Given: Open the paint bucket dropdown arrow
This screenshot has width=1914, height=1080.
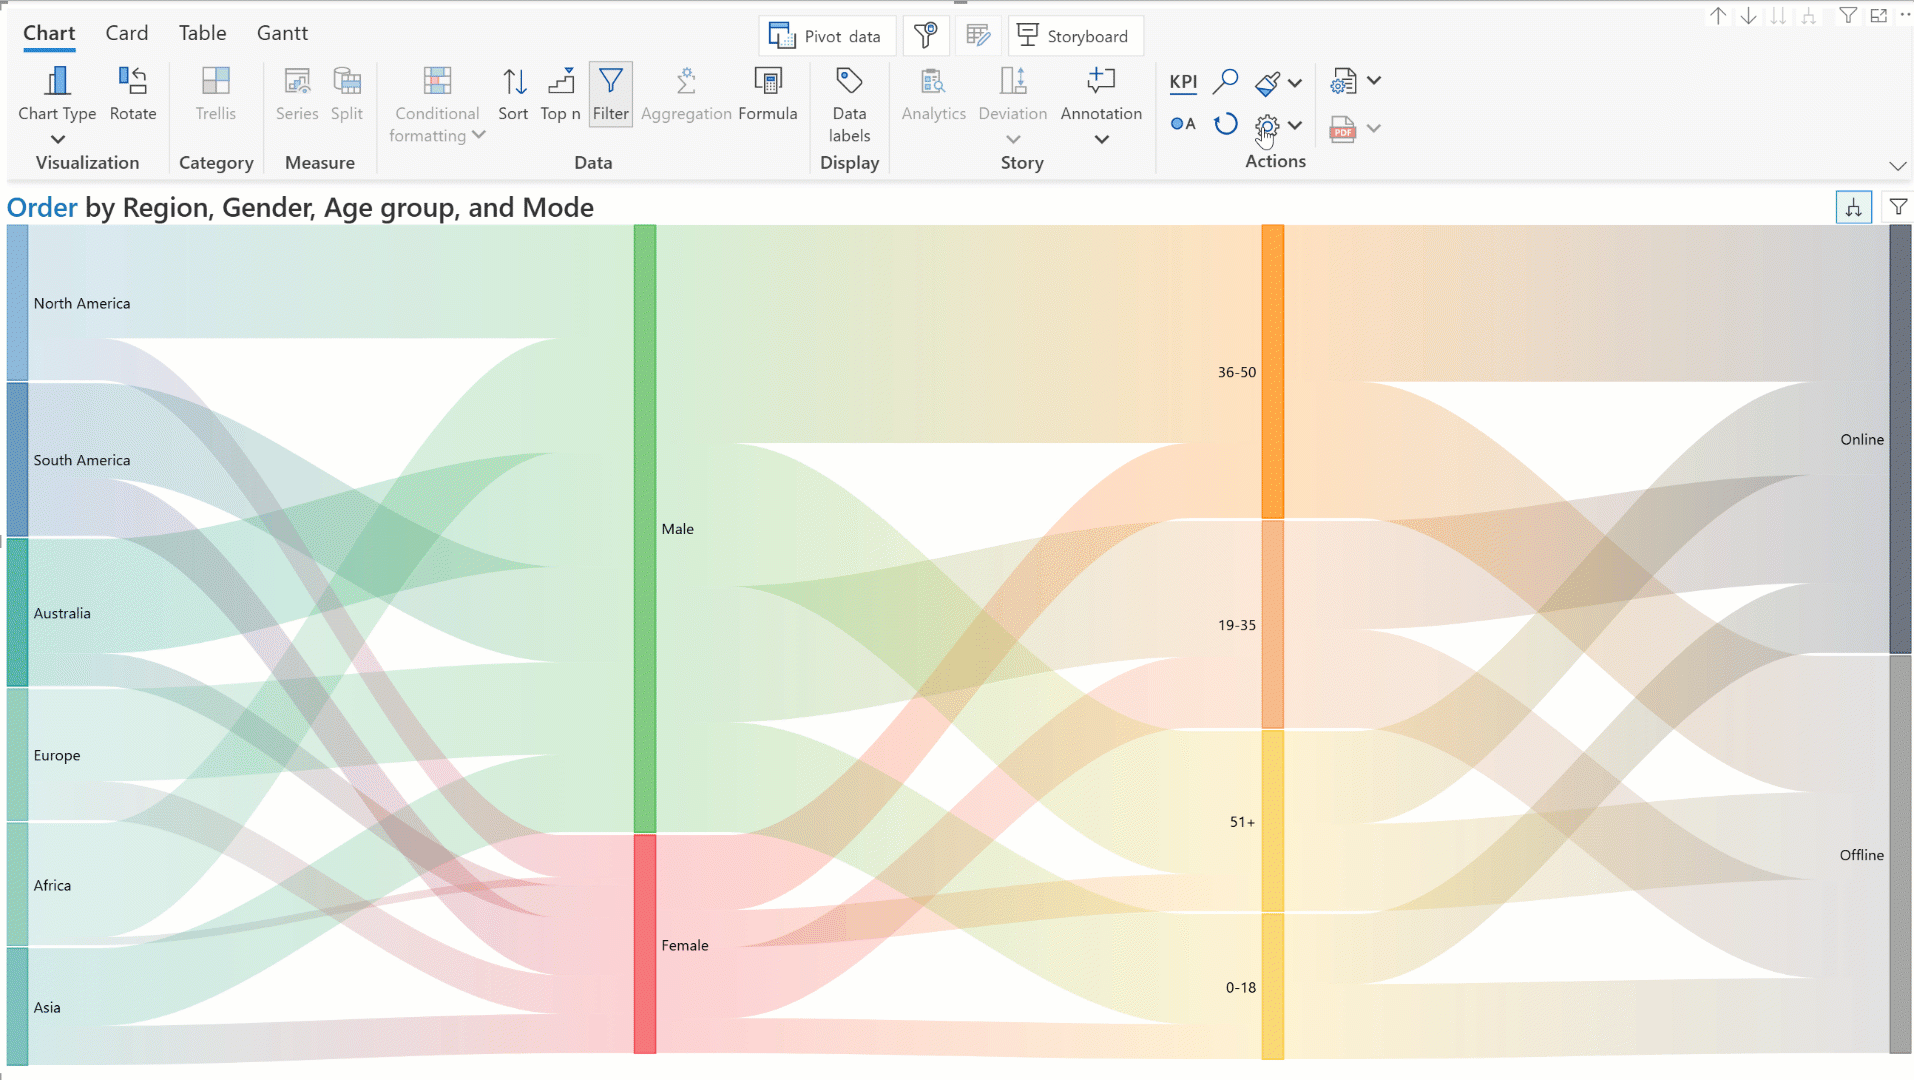Looking at the screenshot, I should [x=1295, y=83].
